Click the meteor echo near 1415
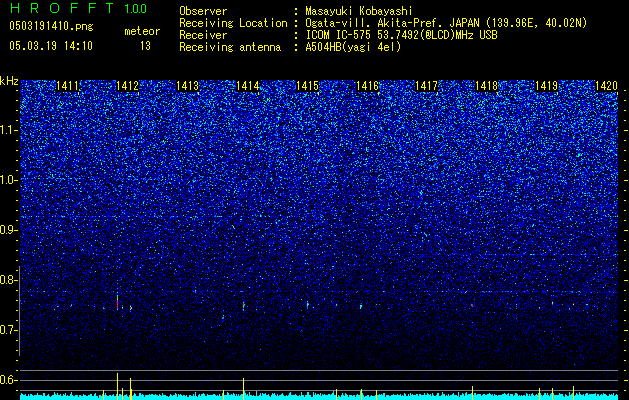Viewport: 629px width, 400px height. click(308, 305)
